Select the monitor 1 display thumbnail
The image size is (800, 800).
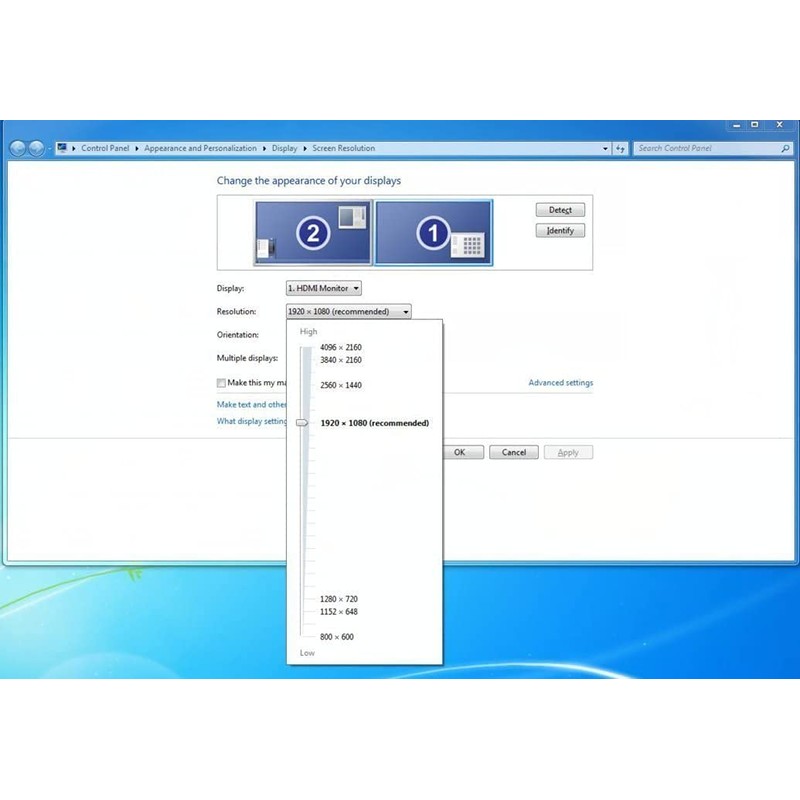point(433,232)
